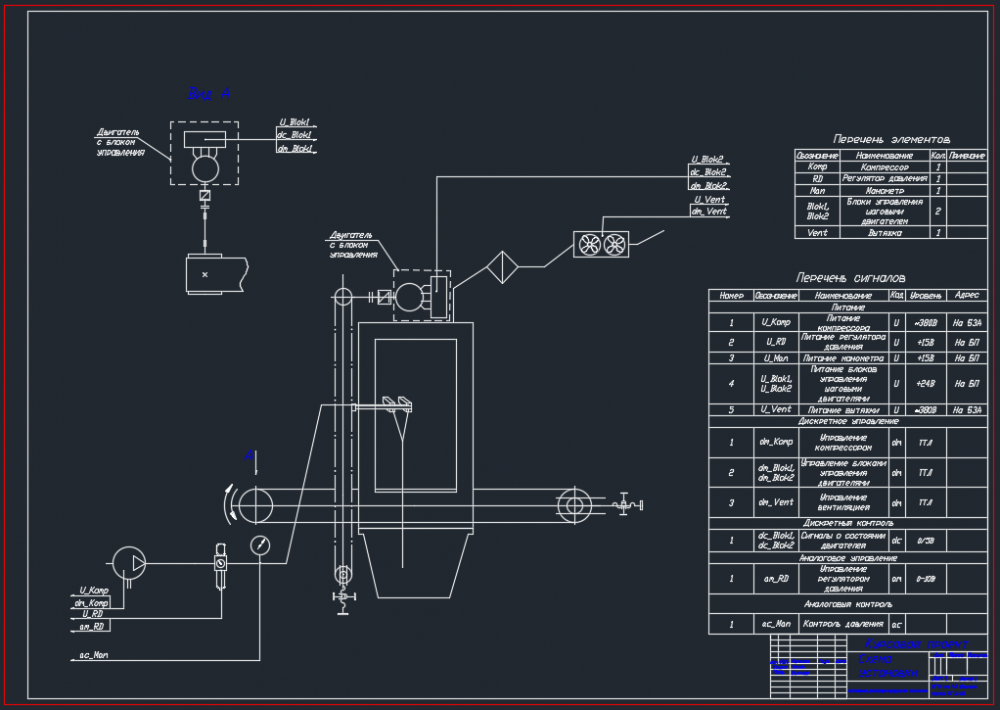Click the section marker A arrow
1000x710 pixels.
pyautogui.click(x=251, y=461)
